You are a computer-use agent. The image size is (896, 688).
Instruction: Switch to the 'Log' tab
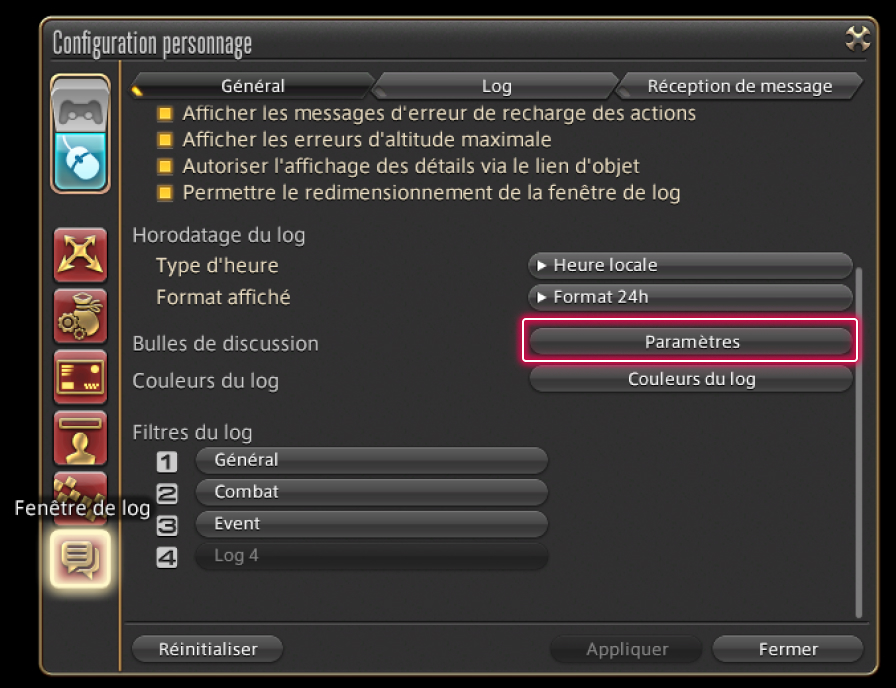pos(496,86)
